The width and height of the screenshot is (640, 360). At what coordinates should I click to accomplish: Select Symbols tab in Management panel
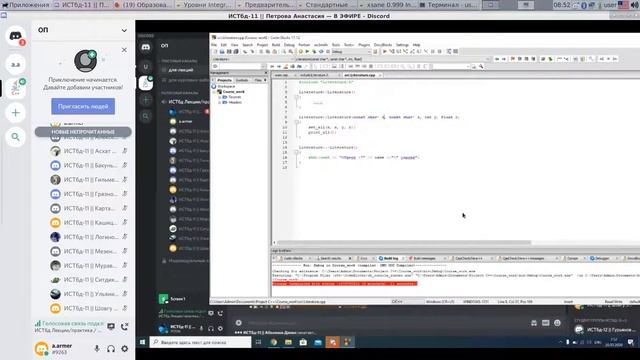click(242, 80)
